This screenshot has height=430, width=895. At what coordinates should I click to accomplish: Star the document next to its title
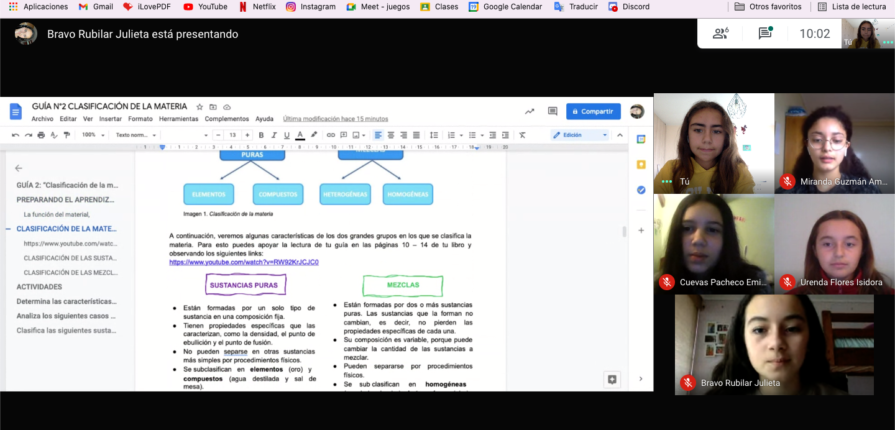click(x=200, y=106)
